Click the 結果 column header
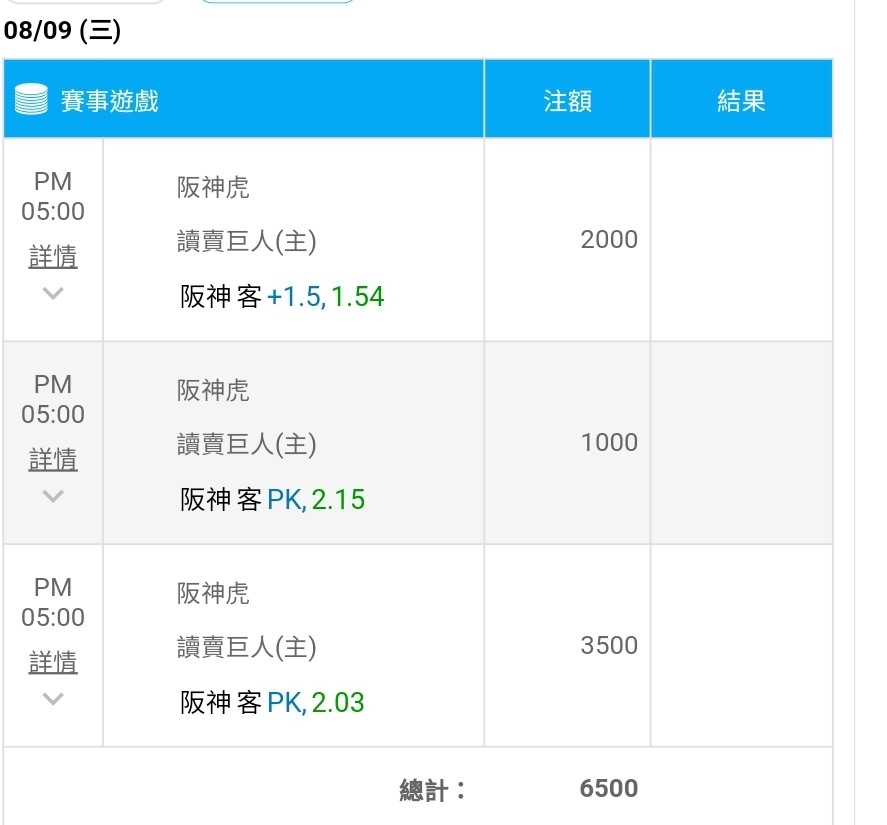The height and width of the screenshot is (825, 887). click(x=742, y=99)
